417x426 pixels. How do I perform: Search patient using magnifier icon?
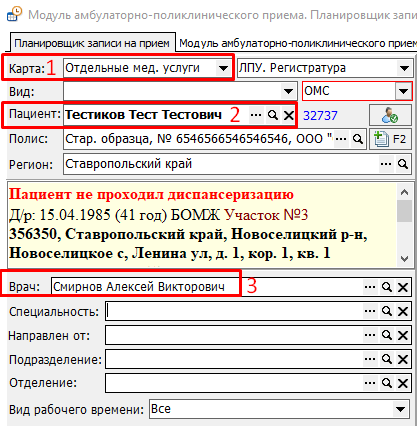click(273, 115)
